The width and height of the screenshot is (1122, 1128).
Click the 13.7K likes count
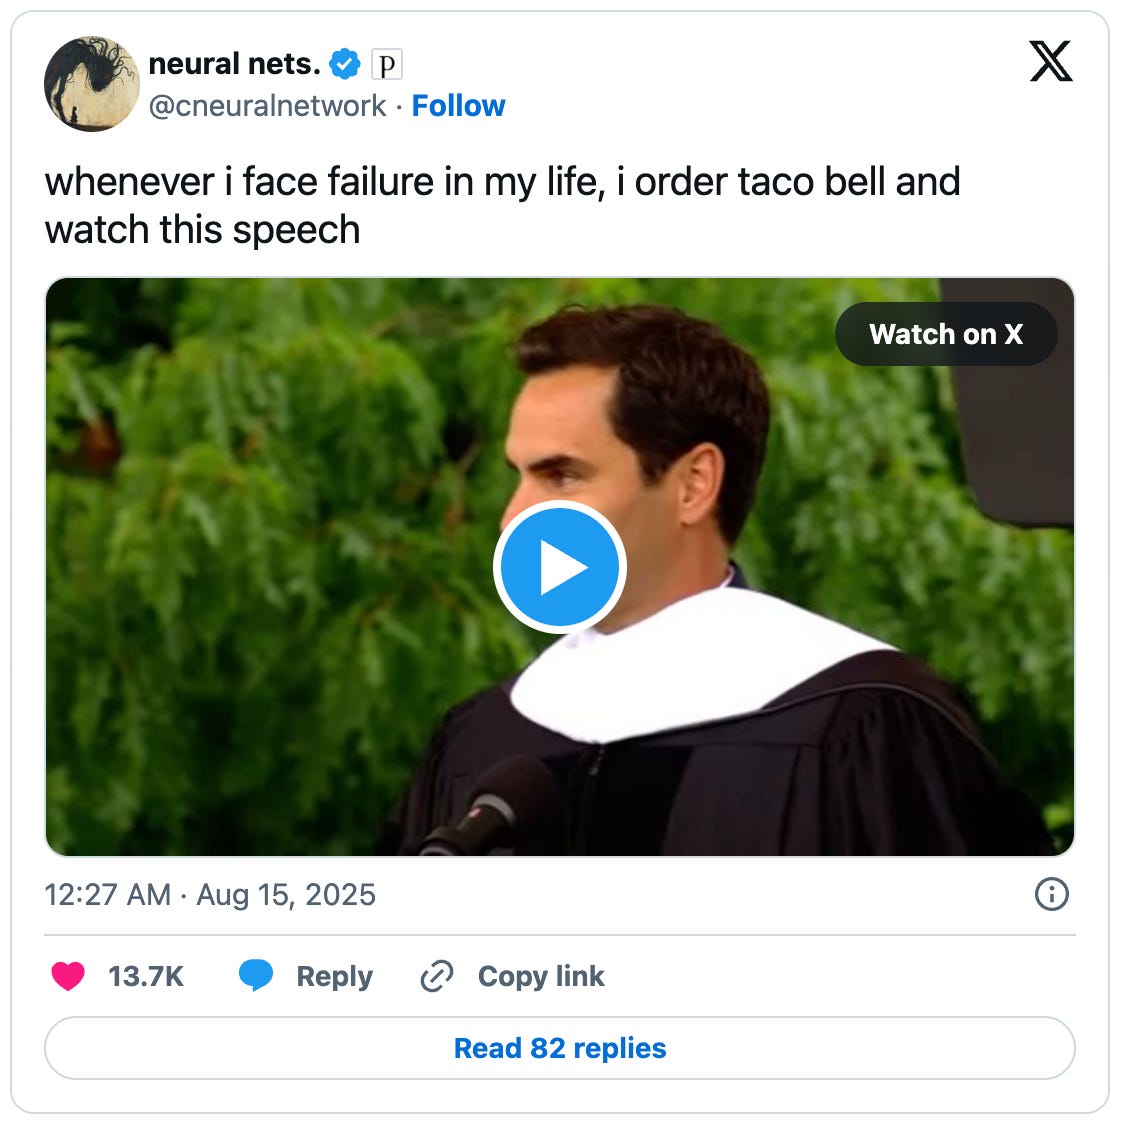[146, 977]
